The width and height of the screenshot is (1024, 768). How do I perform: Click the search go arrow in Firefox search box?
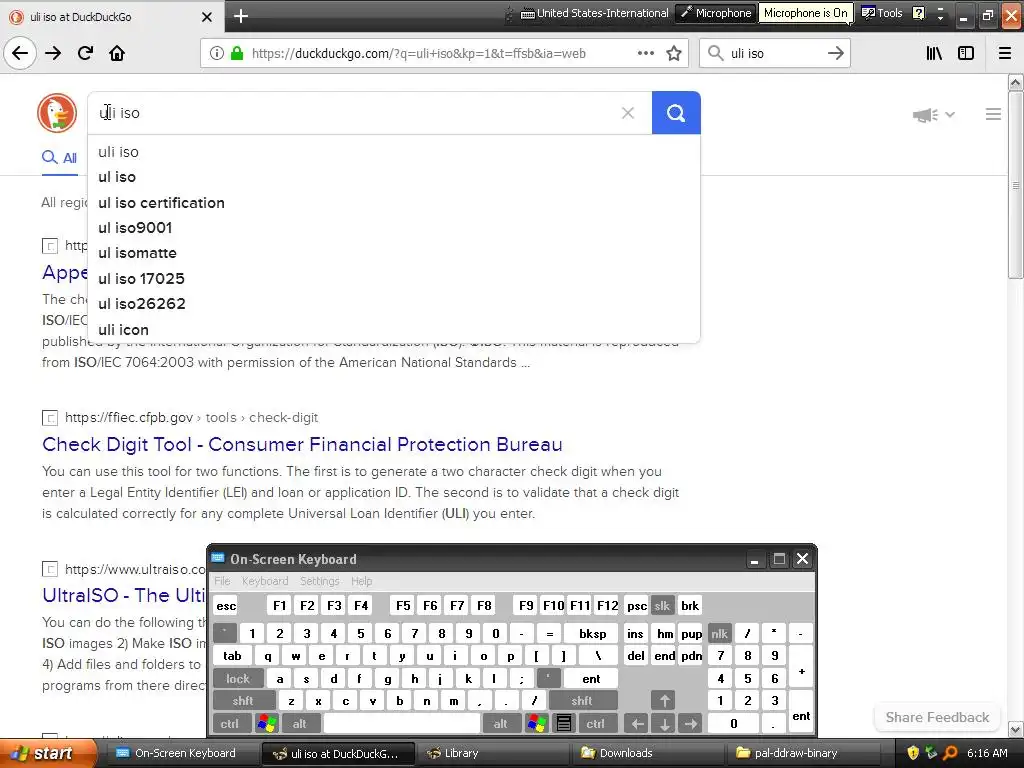(x=835, y=53)
